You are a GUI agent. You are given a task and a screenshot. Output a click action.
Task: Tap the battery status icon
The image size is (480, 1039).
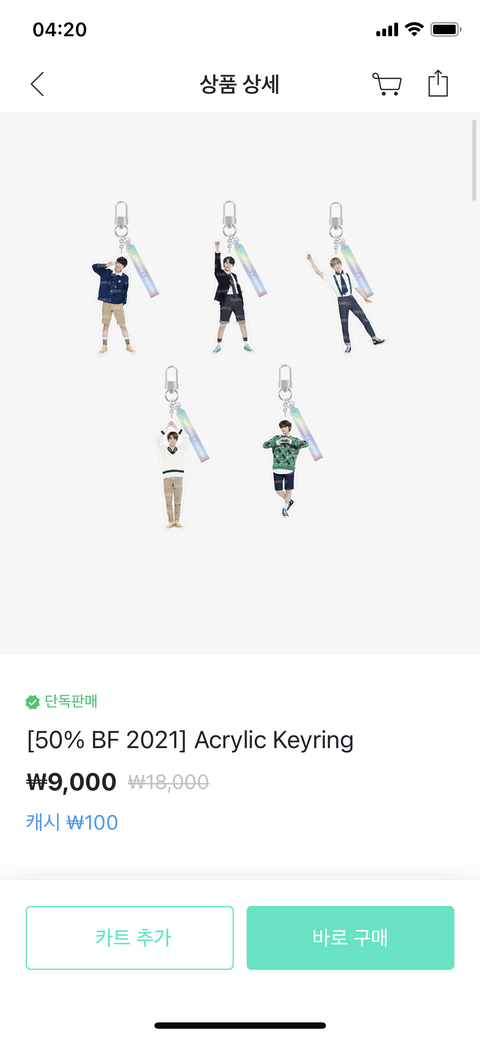tap(446, 29)
